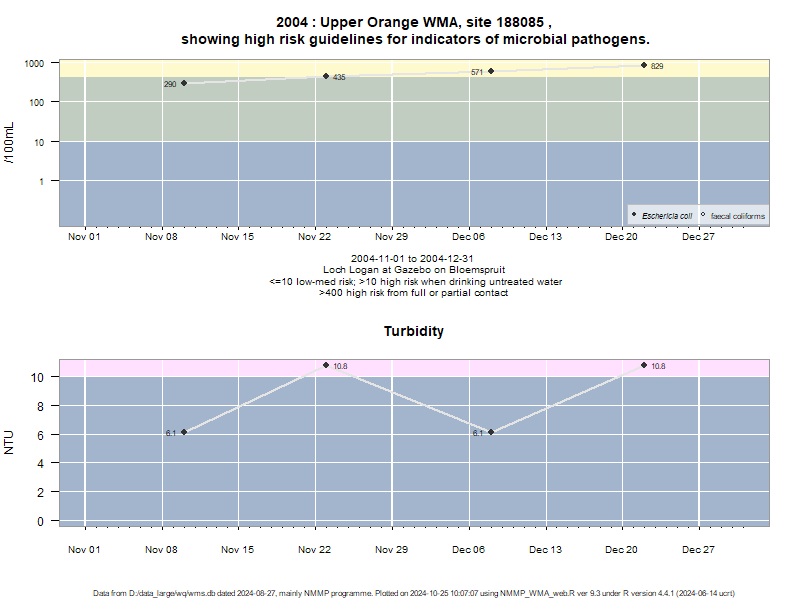The image size is (800, 600).
Task: Click the Turbidity chart title
Action: click(x=414, y=331)
